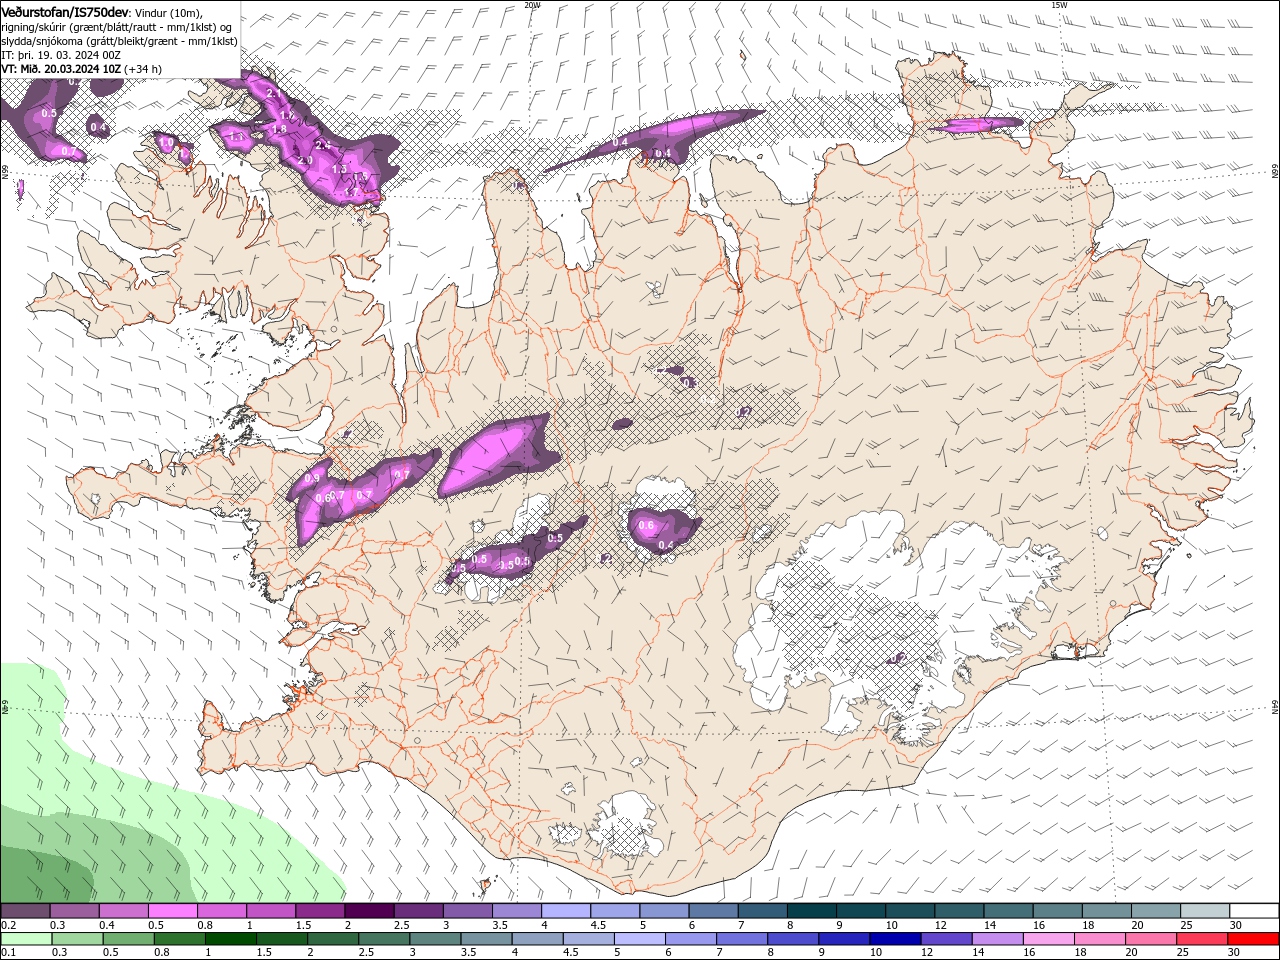
Task: Click the snow legend swatch between 18 and 20
Action: coord(1106,911)
